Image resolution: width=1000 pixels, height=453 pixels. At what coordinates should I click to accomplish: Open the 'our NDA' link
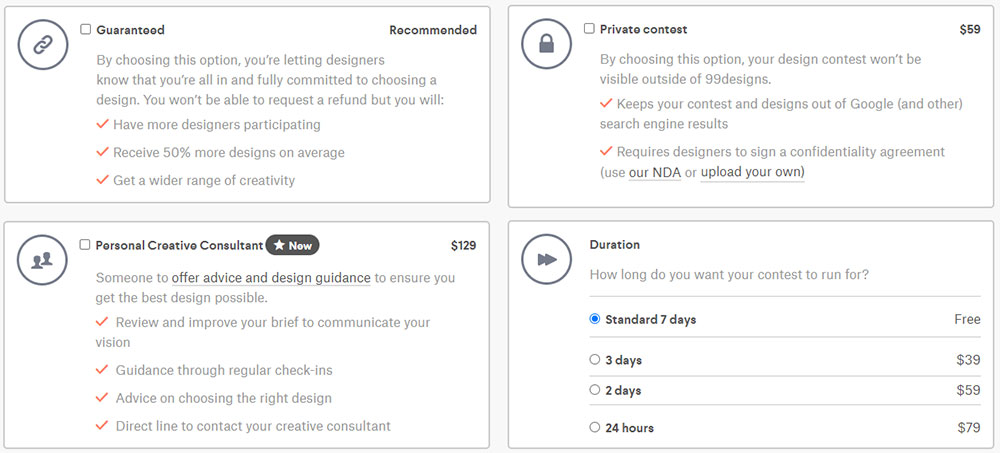[x=654, y=172]
